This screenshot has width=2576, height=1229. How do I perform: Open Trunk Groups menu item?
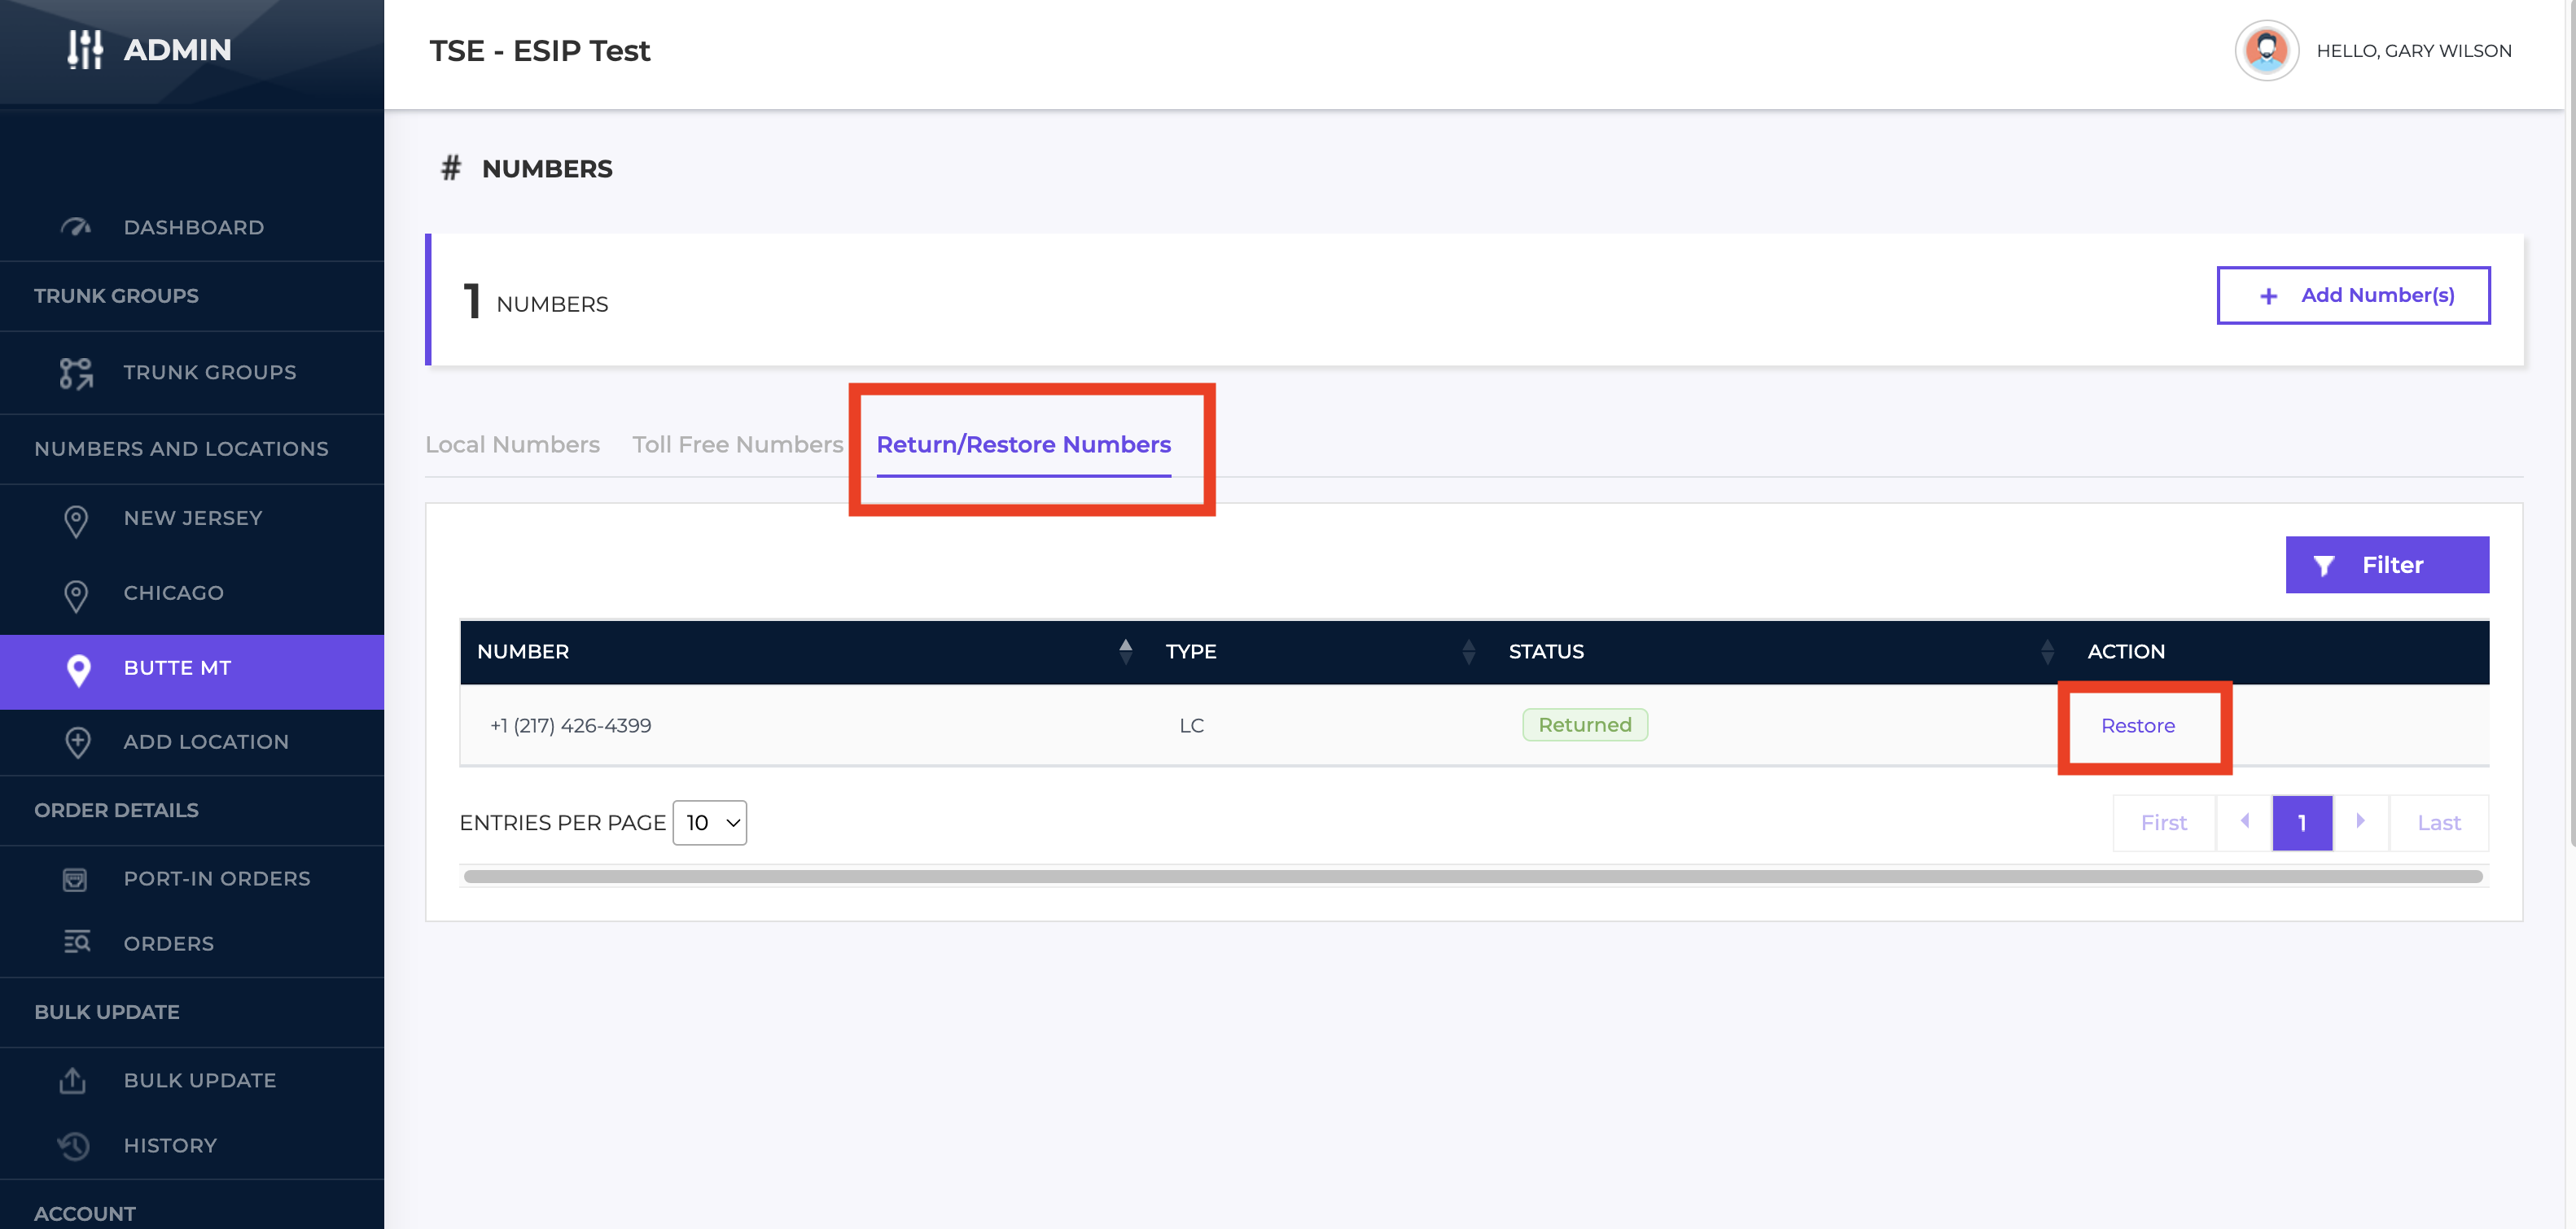tap(192, 373)
